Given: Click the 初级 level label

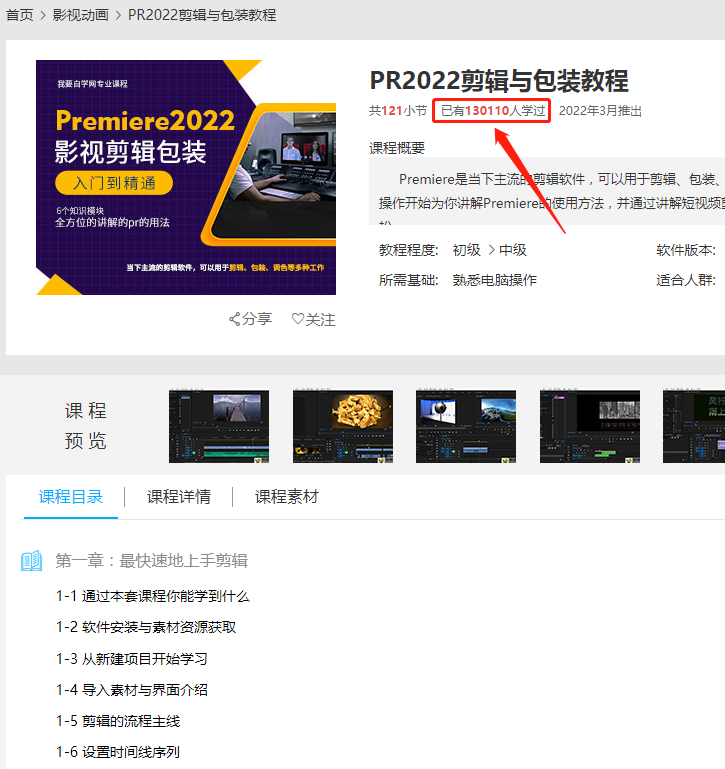Looking at the screenshot, I should point(466,250).
